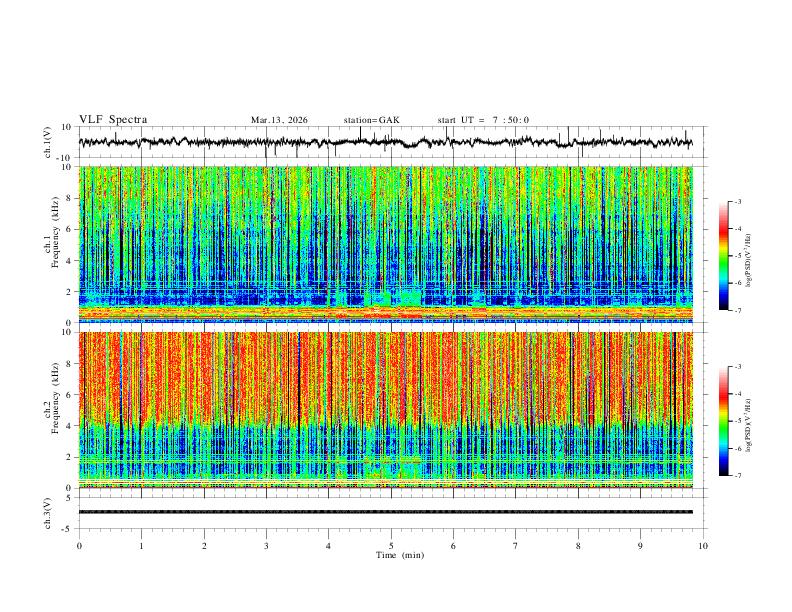Click the "-7" label on ch.2 color bar
792x612 pixels.
[x=737, y=476]
